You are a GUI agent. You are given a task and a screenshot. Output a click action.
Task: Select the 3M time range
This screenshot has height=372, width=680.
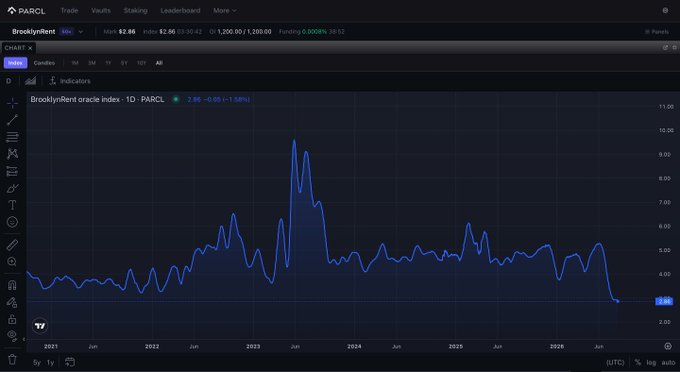click(92, 63)
